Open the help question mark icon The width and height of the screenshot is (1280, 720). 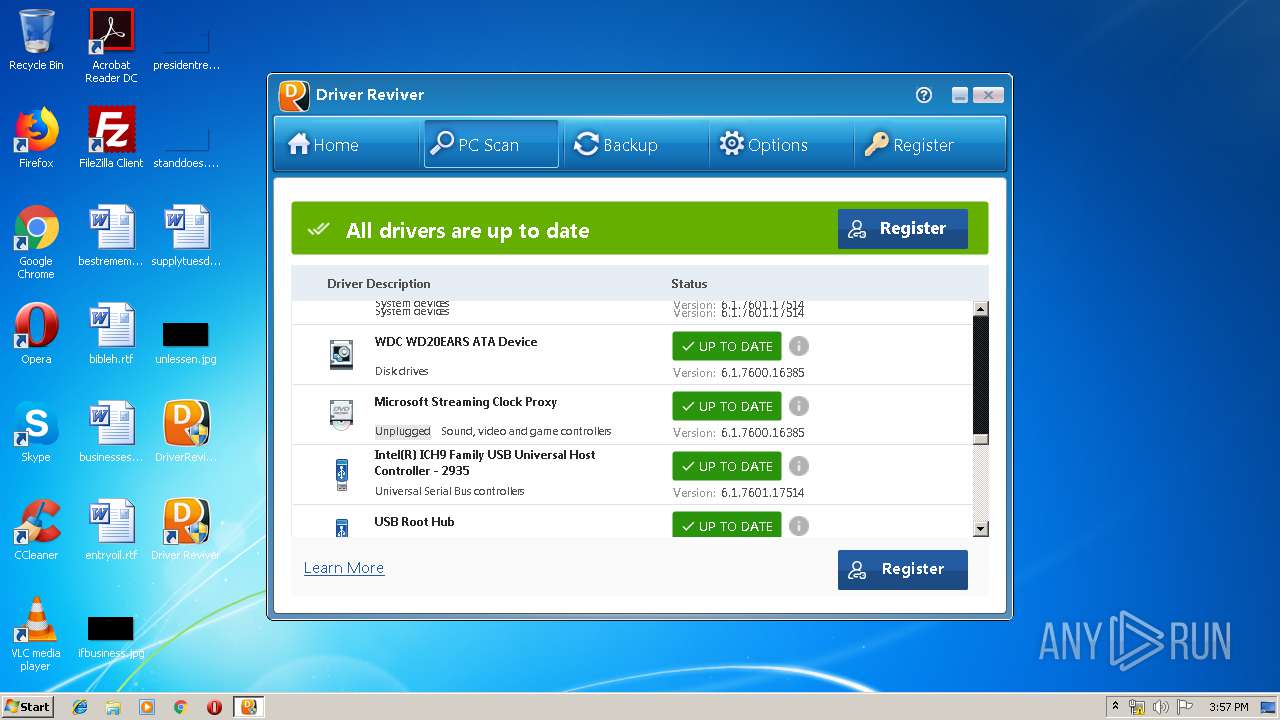924,95
